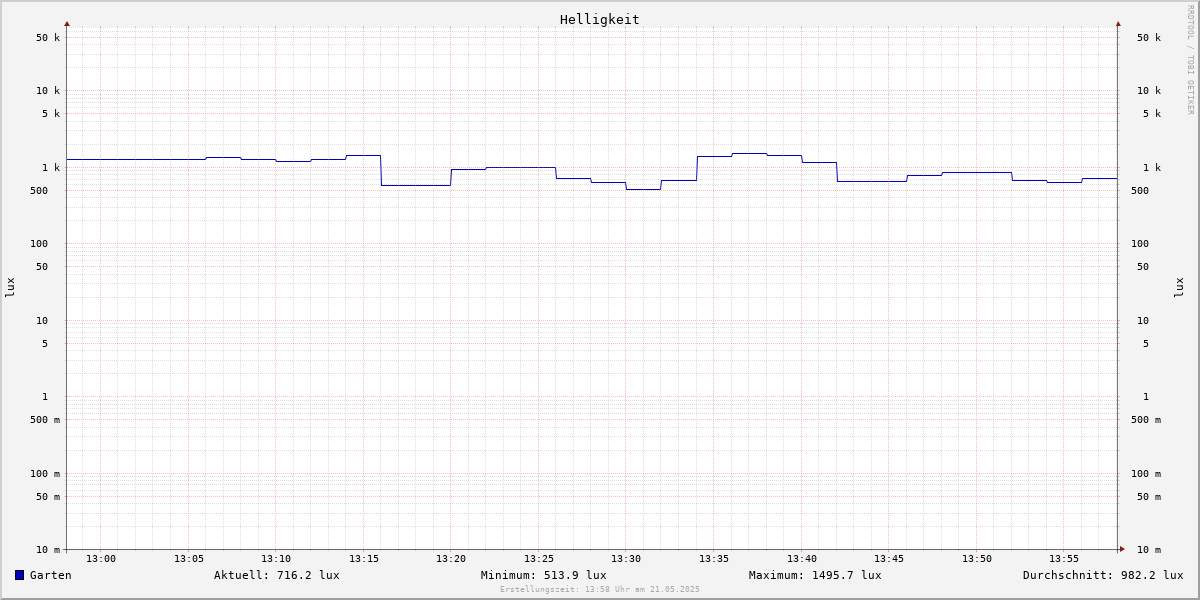Screen dimensions: 1200x600
Task: Click the 100 m label on left axis
Action: (45, 474)
